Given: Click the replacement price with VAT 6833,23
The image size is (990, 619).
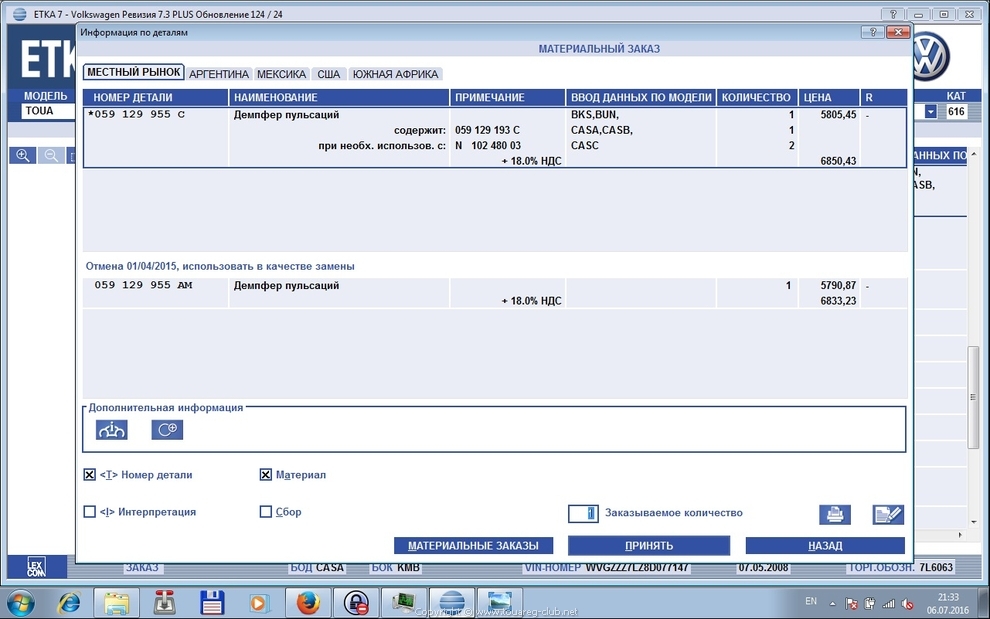Looking at the screenshot, I should point(838,301).
